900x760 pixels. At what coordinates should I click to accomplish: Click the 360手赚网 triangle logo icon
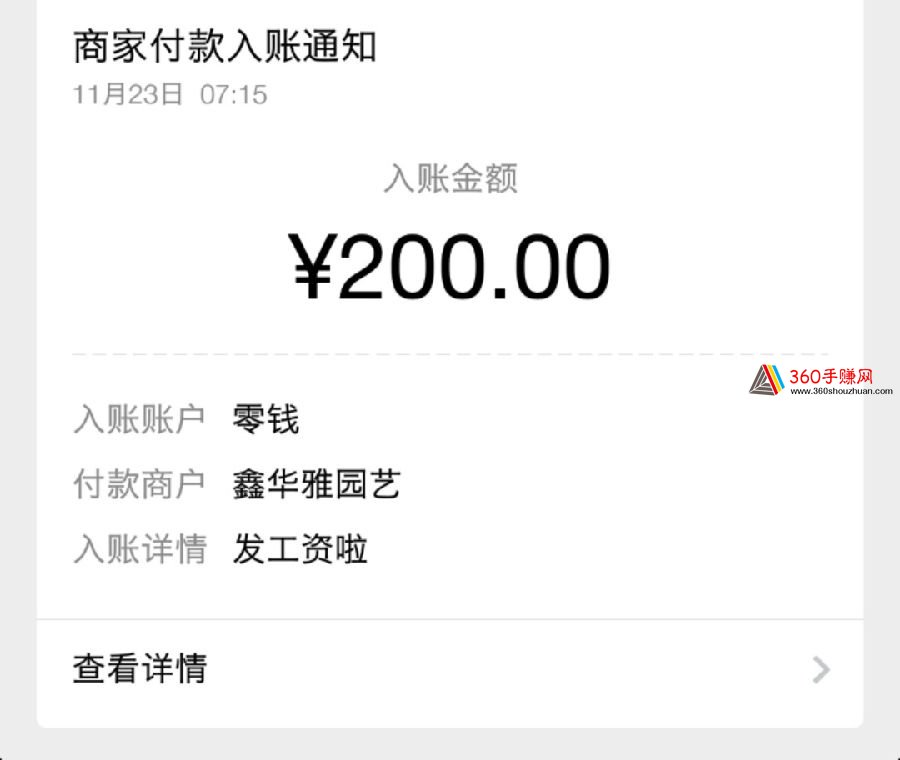767,380
